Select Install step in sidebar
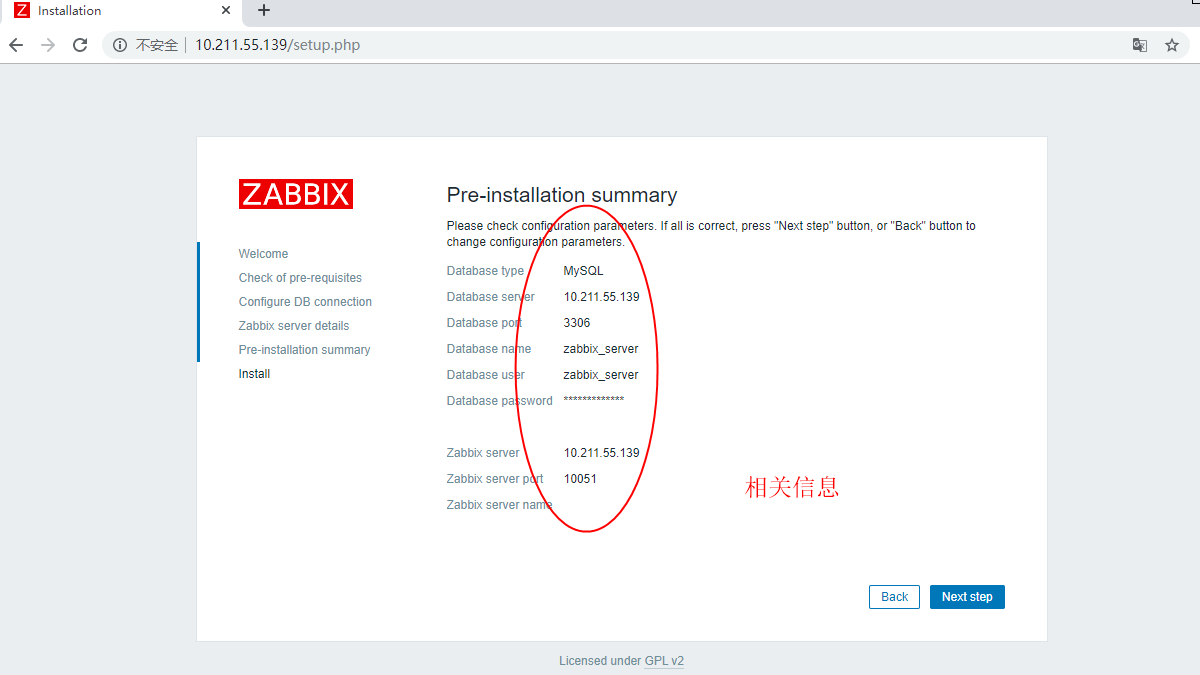The width and height of the screenshot is (1200, 675). (254, 374)
